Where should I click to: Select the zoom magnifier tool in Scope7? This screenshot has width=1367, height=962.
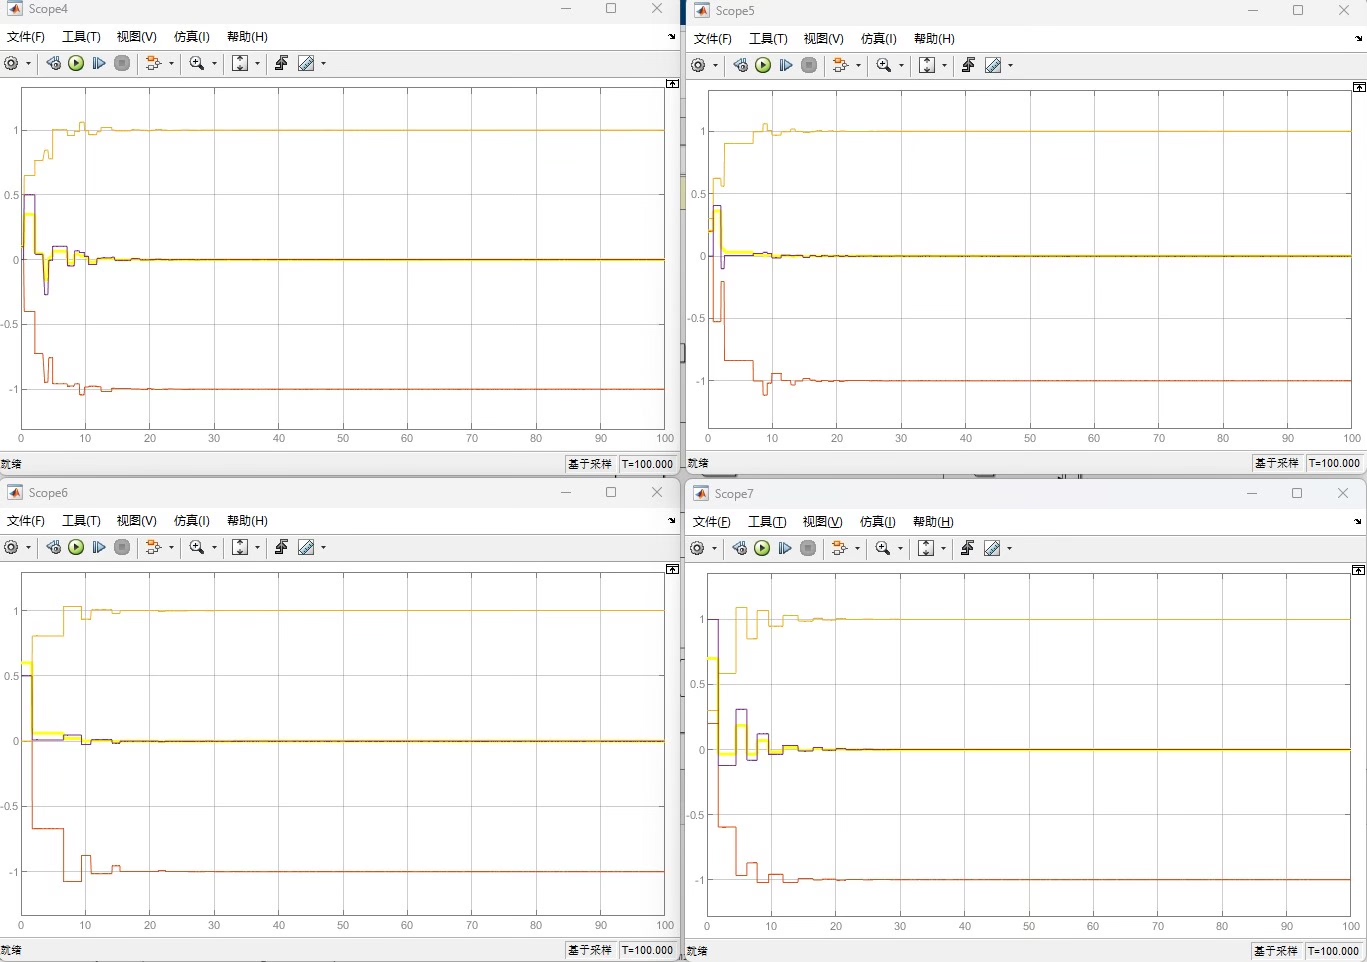(882, 548)
